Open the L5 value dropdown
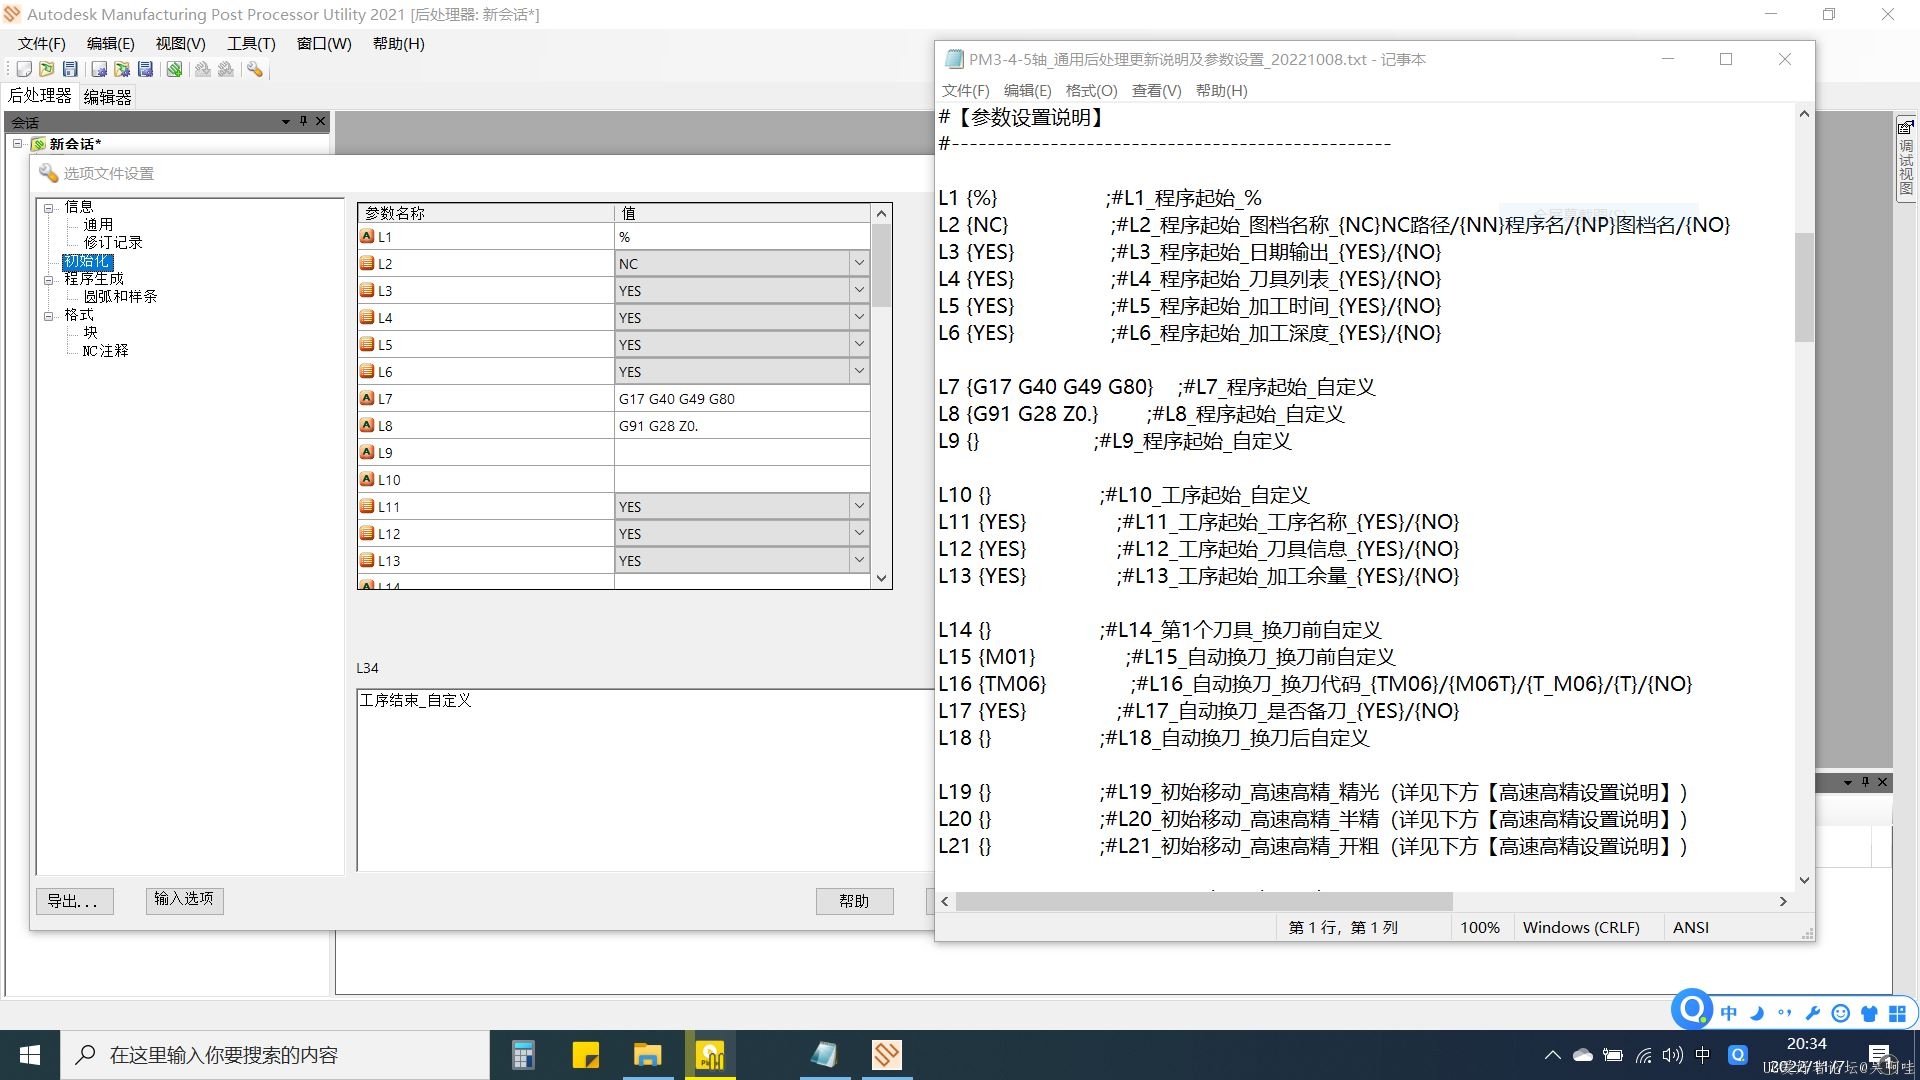This screenshot has width=1920, height=1080. pos(859,344)
